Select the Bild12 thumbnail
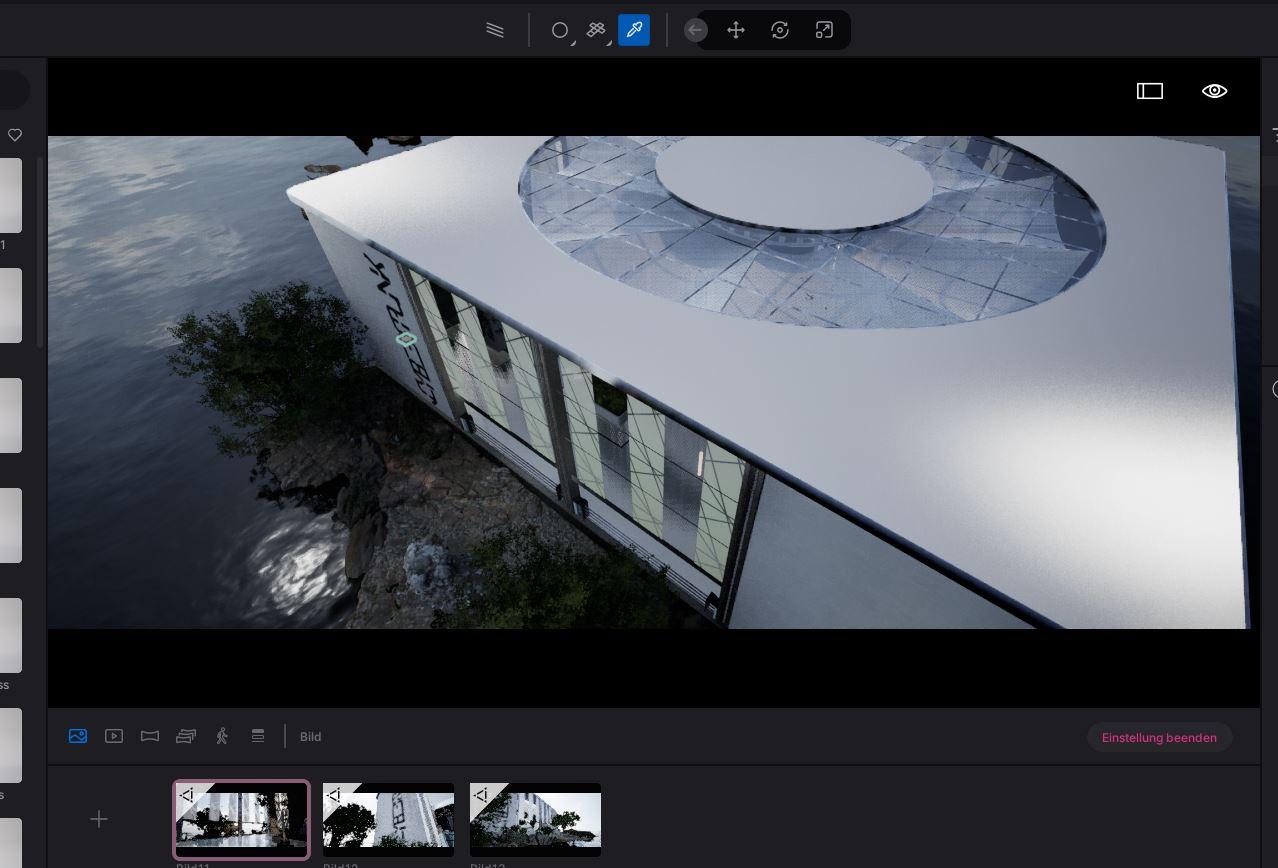The width and height of the screenshot is (1278, 868). [x=388, y=820]
